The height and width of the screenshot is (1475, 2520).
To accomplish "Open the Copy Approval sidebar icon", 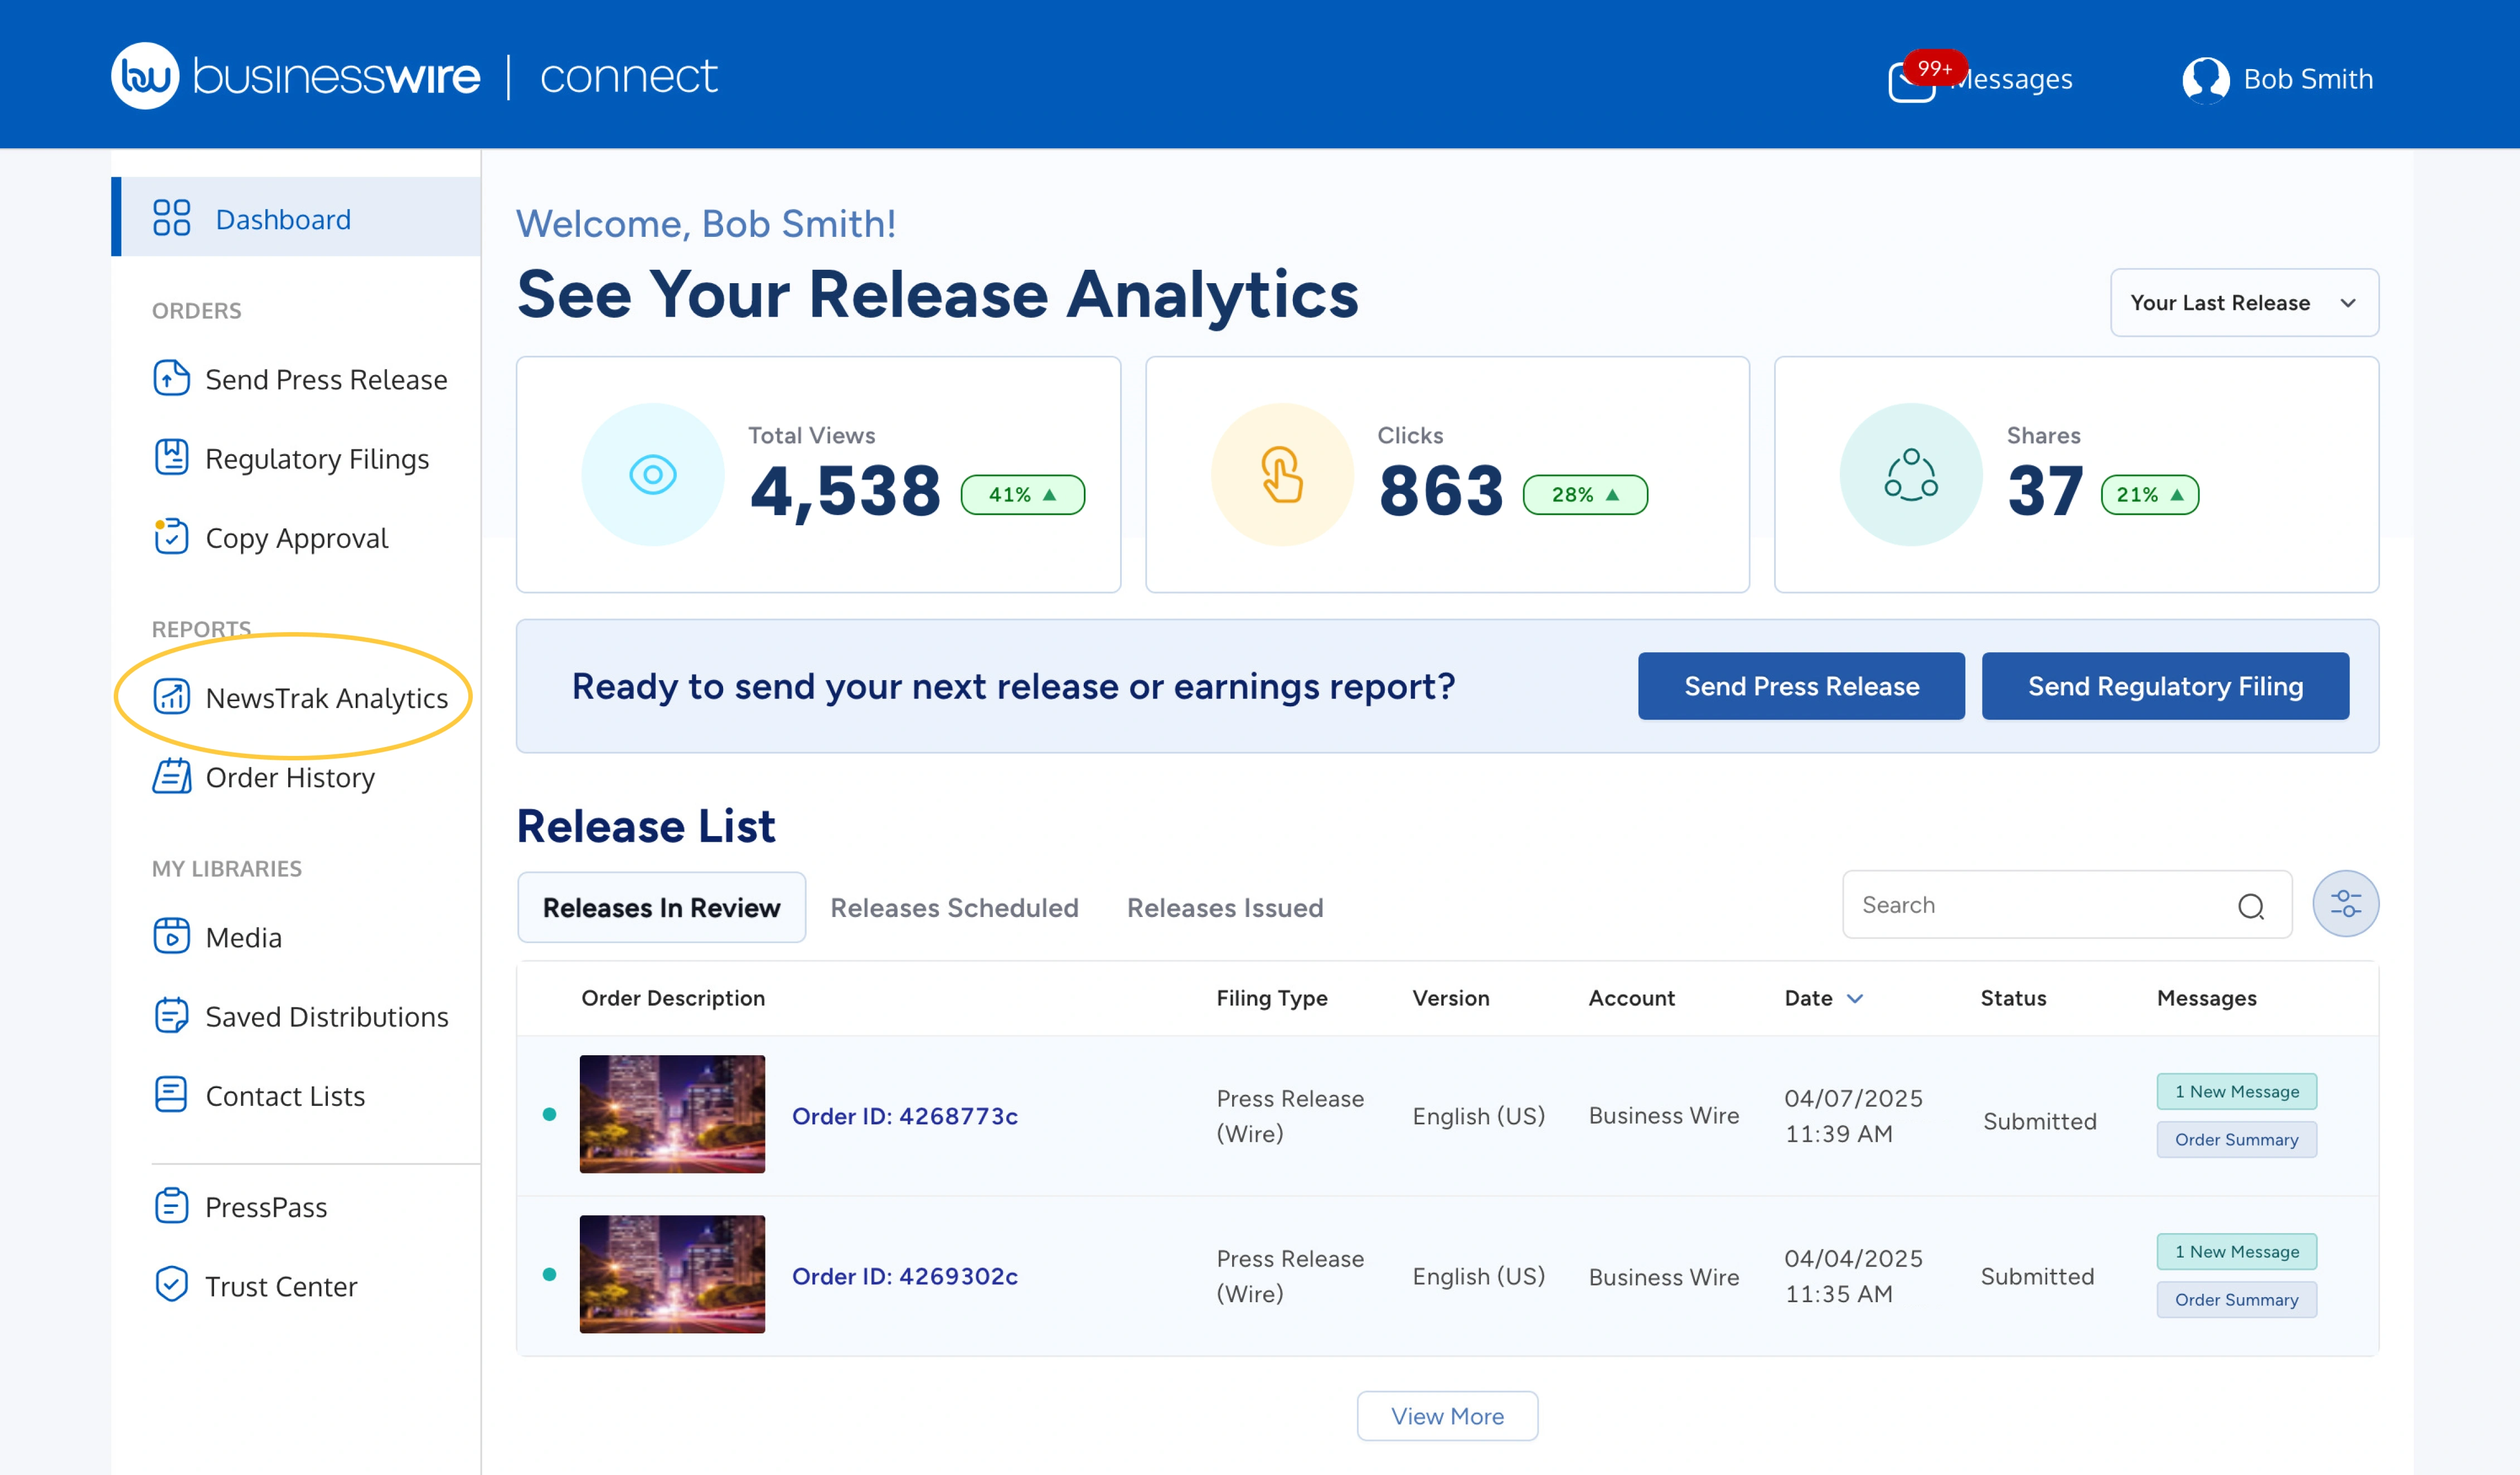I will tap(171, 536).
